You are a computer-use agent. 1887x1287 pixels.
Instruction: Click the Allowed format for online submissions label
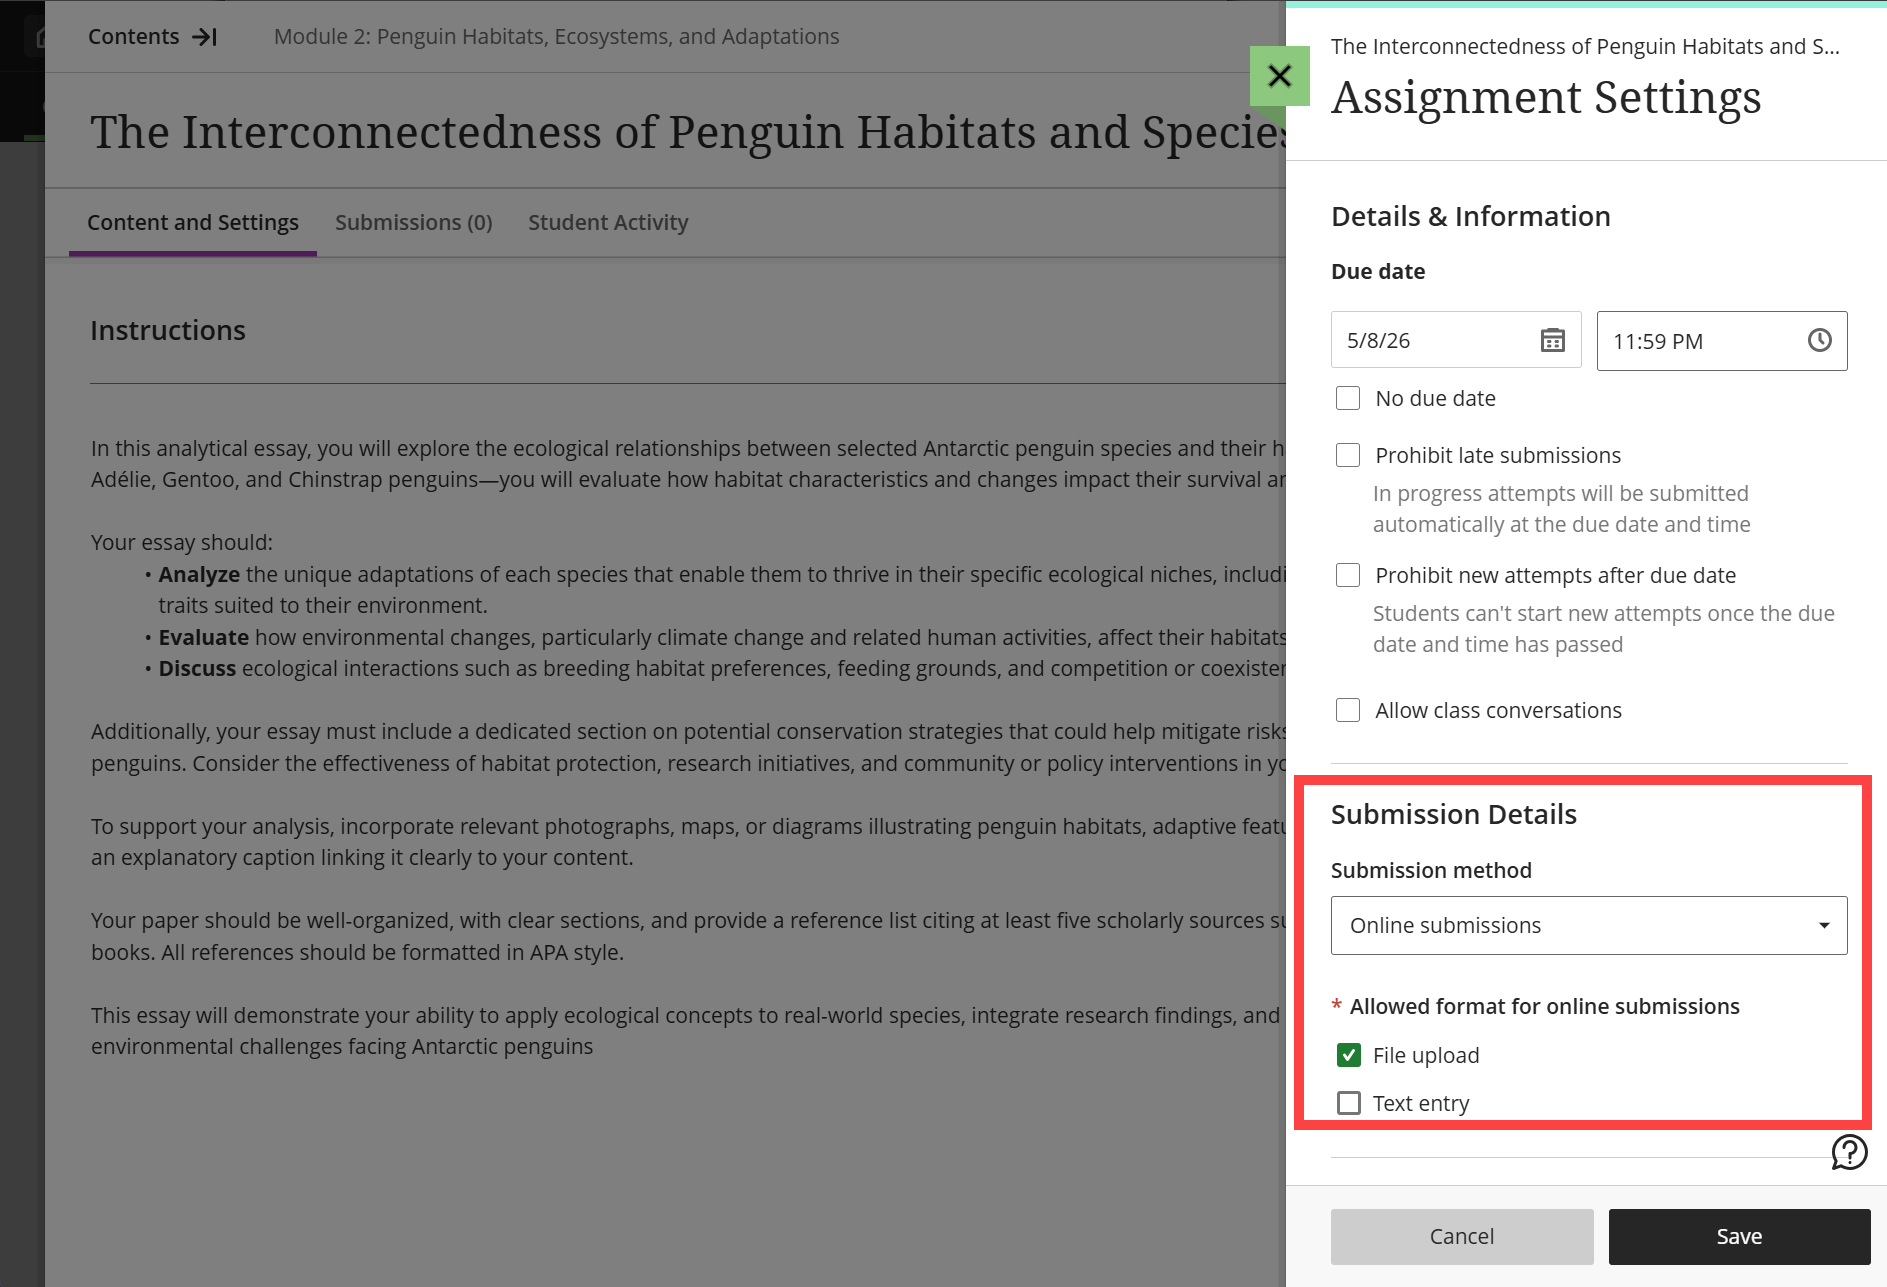(1544, 1007)
